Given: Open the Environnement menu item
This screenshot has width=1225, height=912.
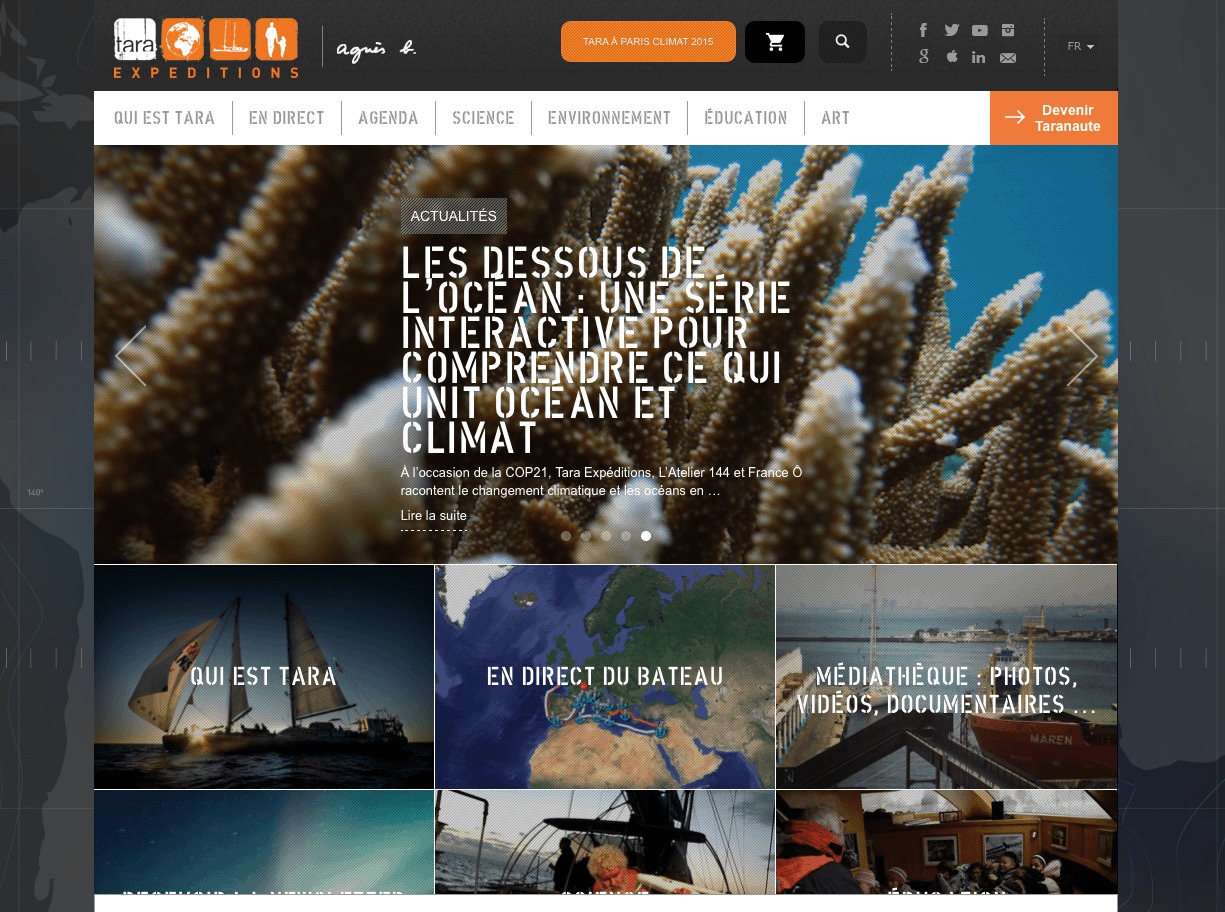Looking at the screenshot, I should tap(609, 118).
